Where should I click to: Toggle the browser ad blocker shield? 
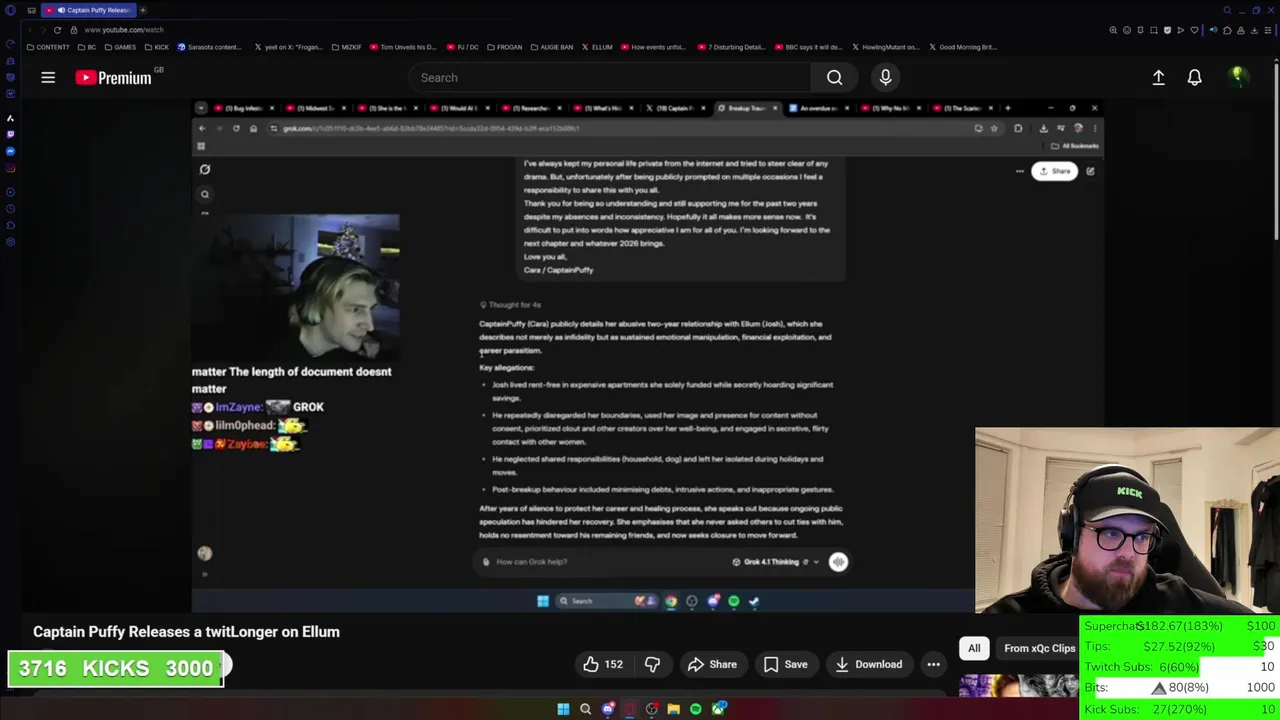coord(1167,30)
